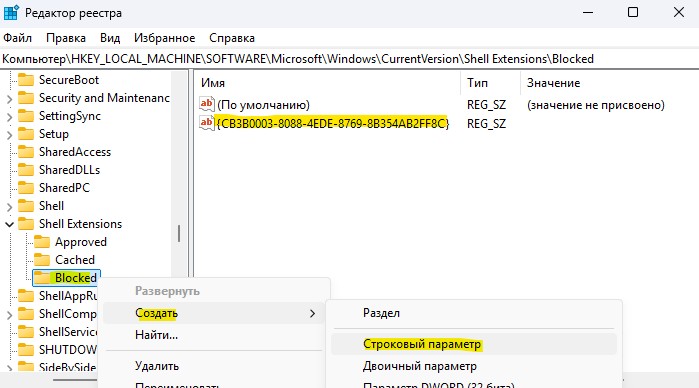
Task: Maximize the Registry Editor window
Action: pyautogui.click(x=633, y=12)
